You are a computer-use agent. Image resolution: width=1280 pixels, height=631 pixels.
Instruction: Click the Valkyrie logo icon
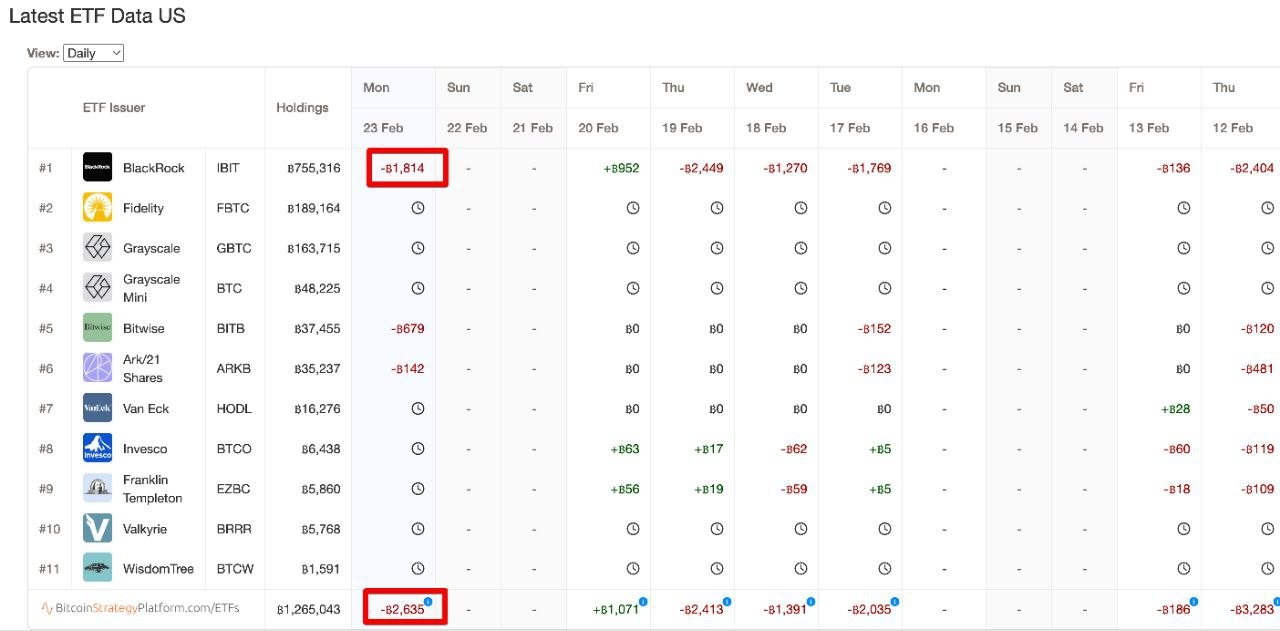98,528
